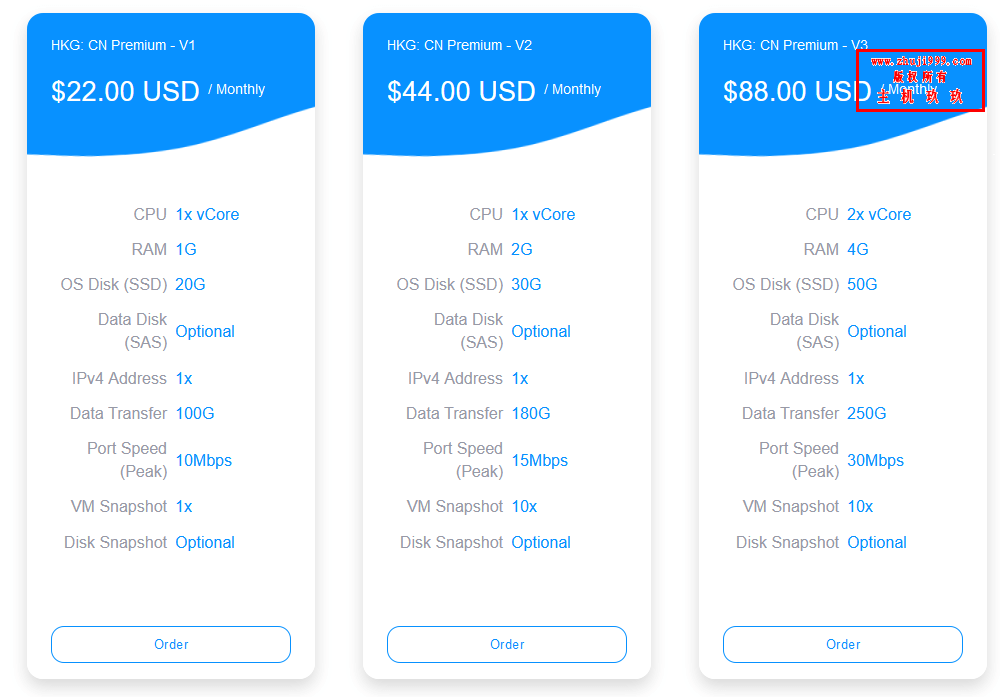Click the 1G RAM value in V1
Image resolution: width=1000 pixels, height=697 pixels.
[x=186, y=249]
